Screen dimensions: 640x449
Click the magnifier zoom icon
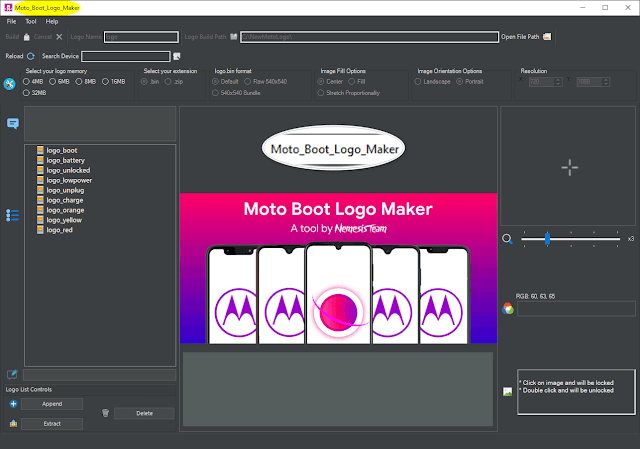pyautogui.click(x=507, y=239)
